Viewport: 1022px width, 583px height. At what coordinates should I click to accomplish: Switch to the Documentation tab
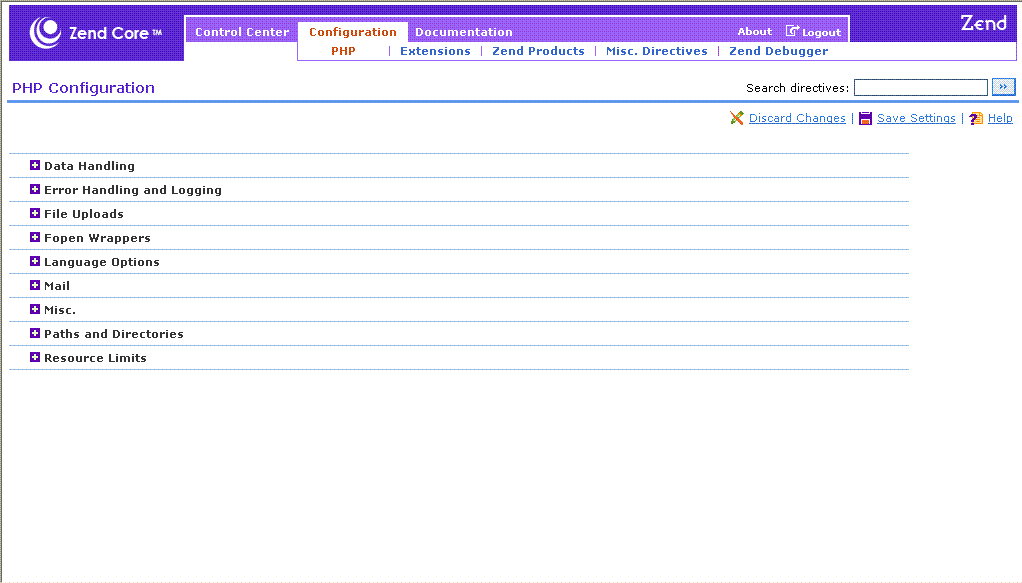463,32
